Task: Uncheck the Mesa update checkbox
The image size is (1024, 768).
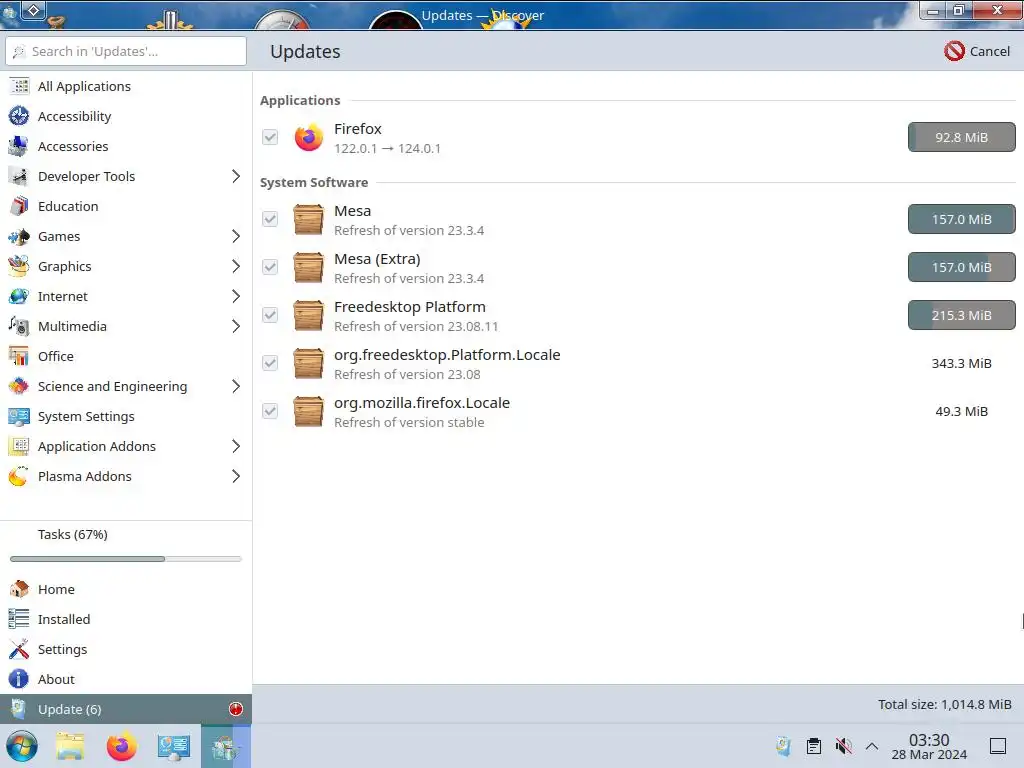Action: (x=270, y=219)
